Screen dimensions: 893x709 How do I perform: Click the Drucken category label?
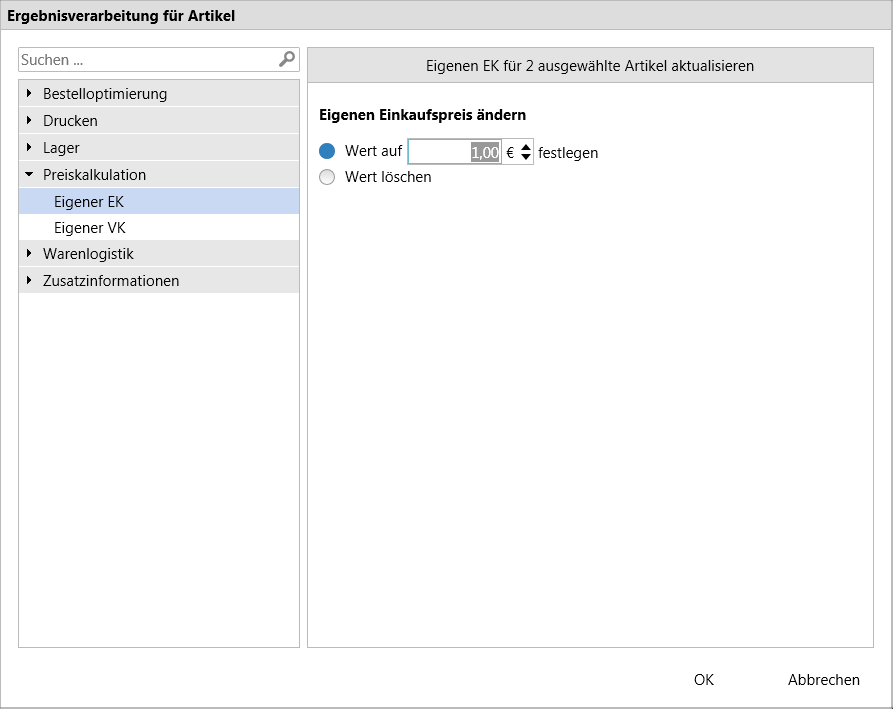tap(70, 121)
